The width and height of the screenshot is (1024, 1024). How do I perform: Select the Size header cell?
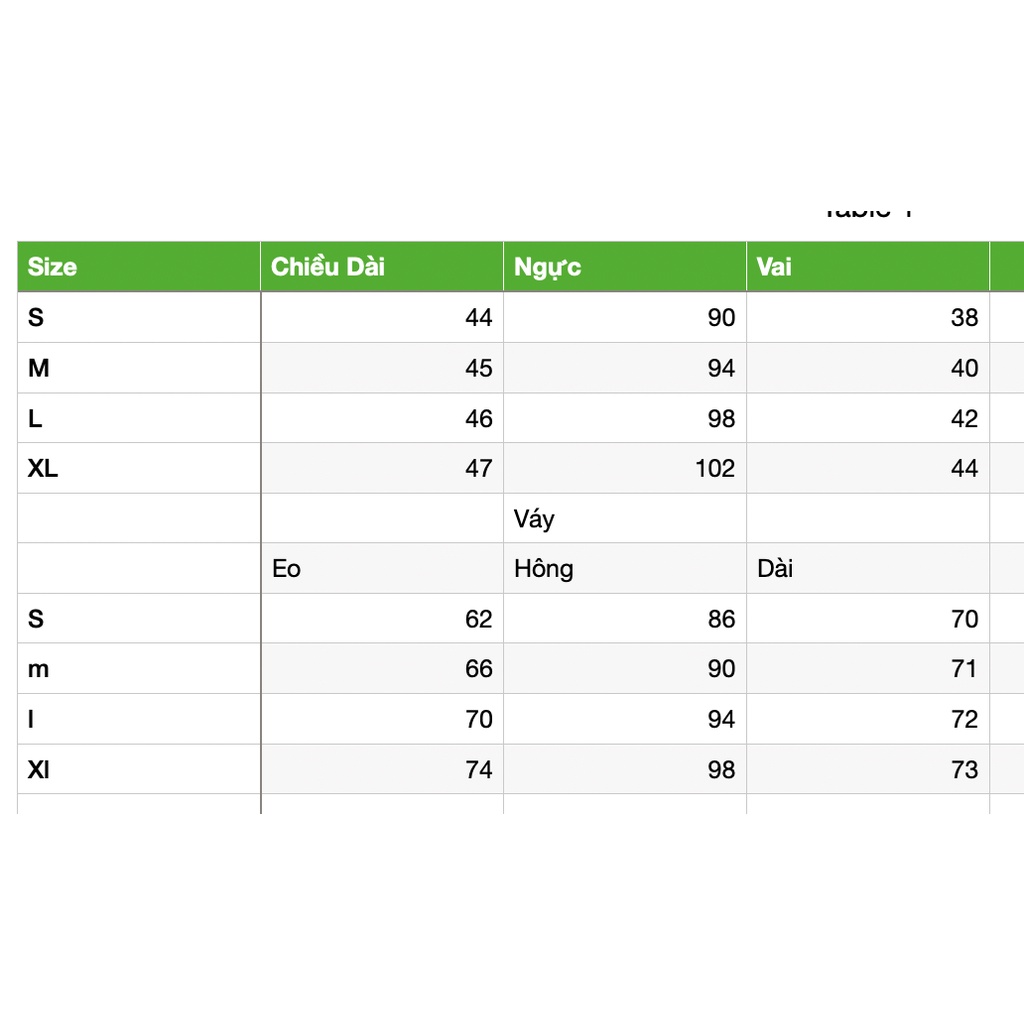pos(139,266)
